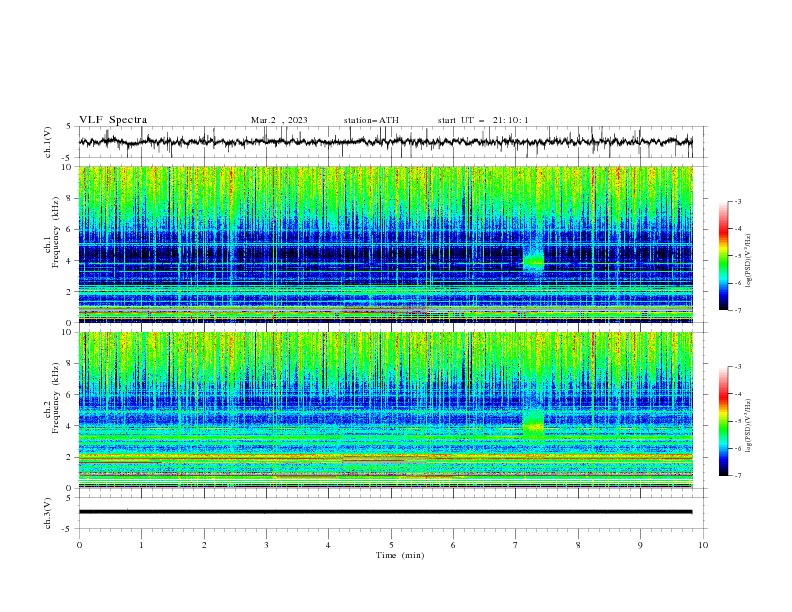The image size is (792, 612).
Task: Click the 4 kHz burst in ch.1 spectrogram
Action: pos(533,262)
